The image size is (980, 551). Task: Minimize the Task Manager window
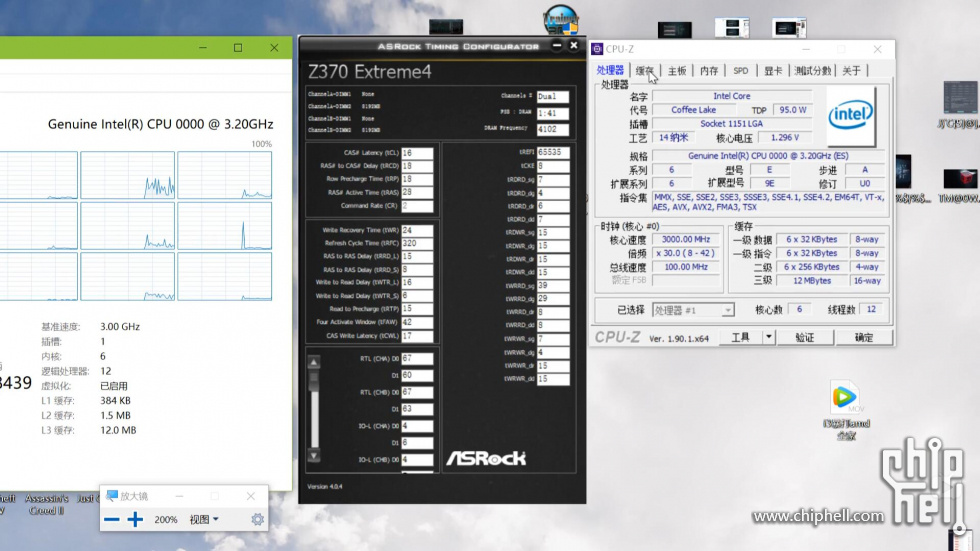(x=202, y=47)
